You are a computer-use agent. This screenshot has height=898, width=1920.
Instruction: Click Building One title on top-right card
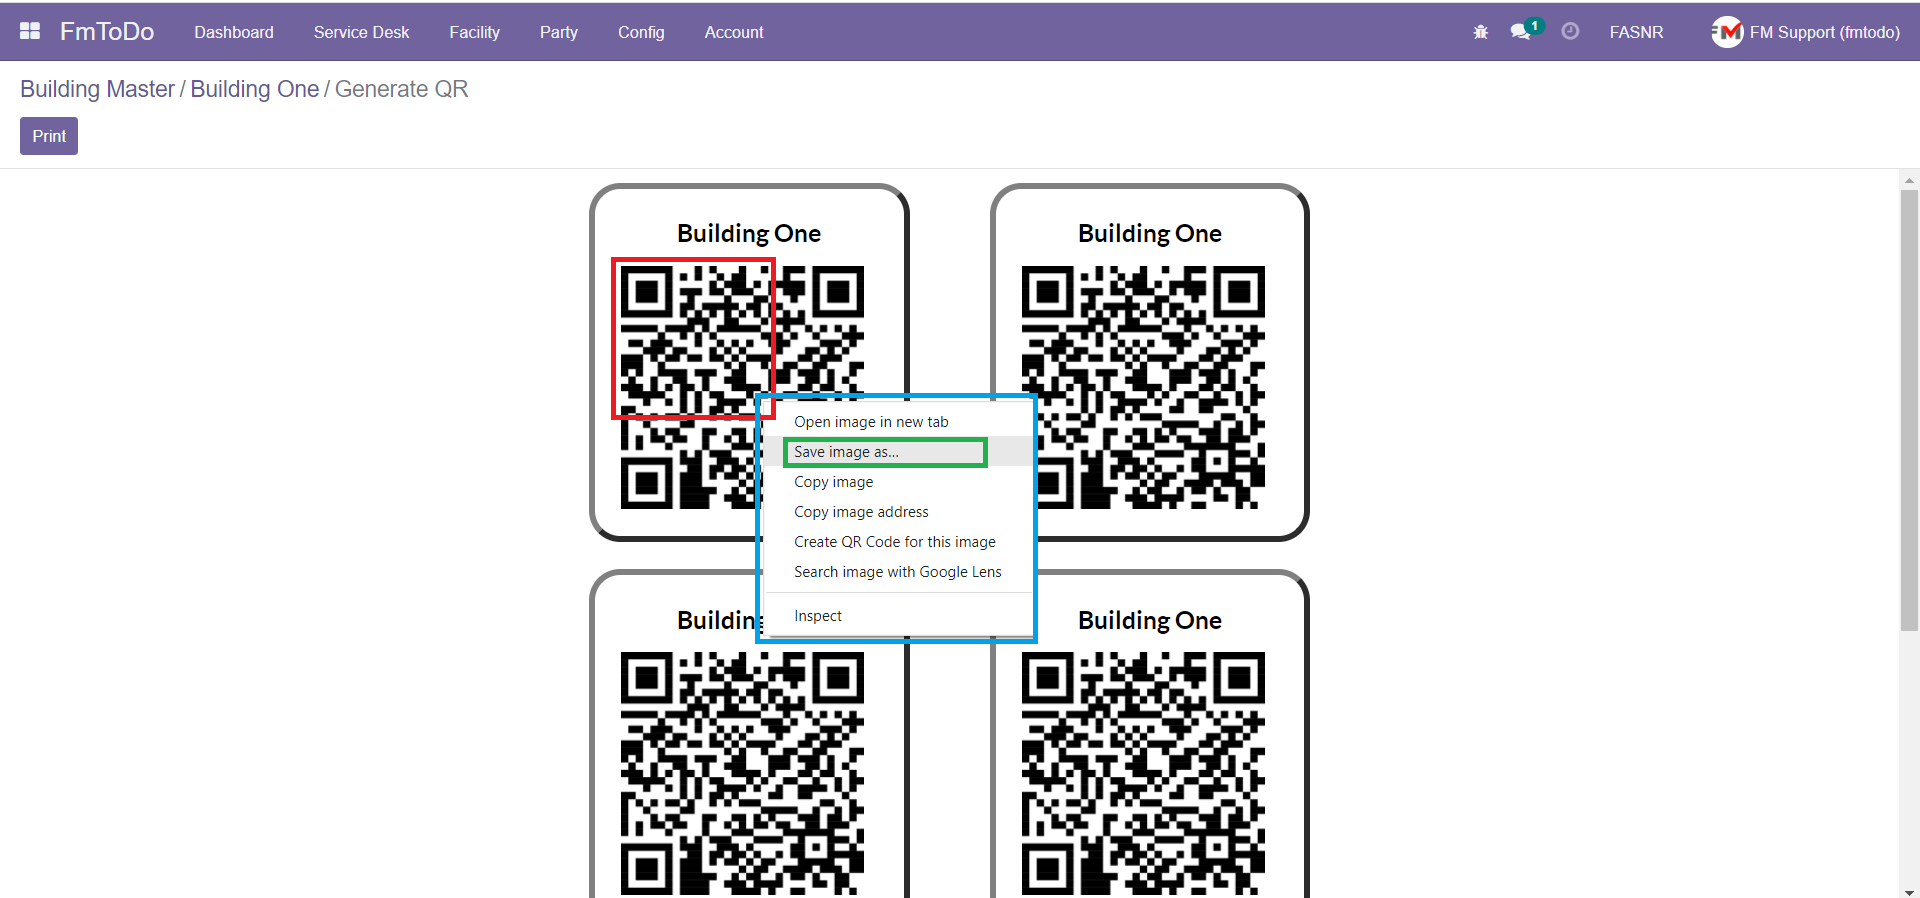tap(1150, 234)
